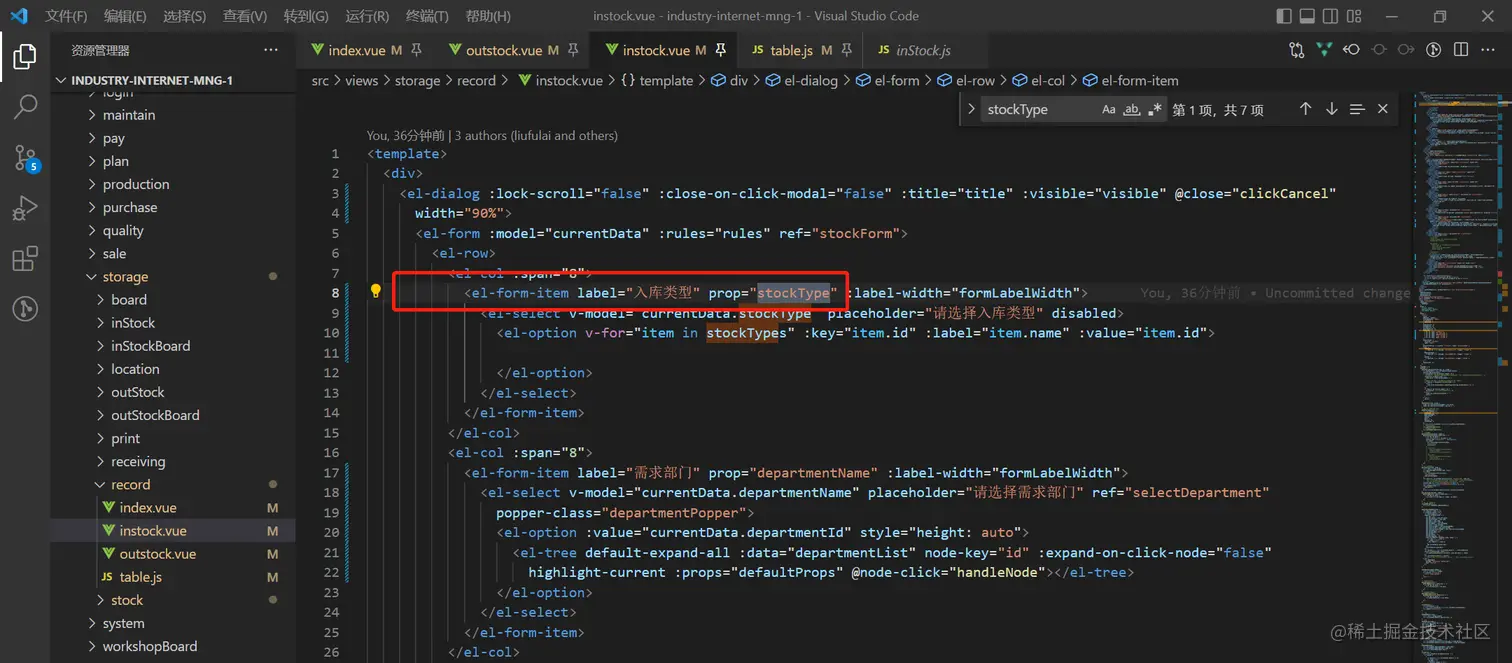The width and height of the screenshot is (1512, 663).
Task: Close the find widget
Action: coord(1383,109)
